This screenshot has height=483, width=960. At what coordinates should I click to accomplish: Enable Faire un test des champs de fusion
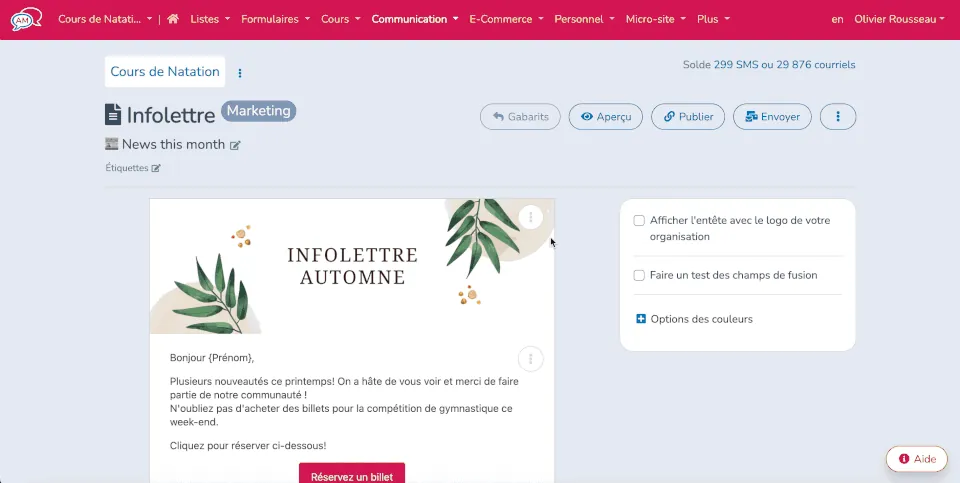tap(639, 275)
